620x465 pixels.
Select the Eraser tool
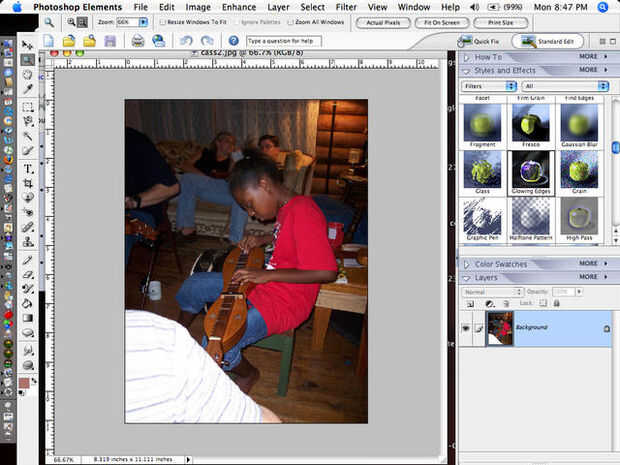pyautogui.click(x=27, y=274)
